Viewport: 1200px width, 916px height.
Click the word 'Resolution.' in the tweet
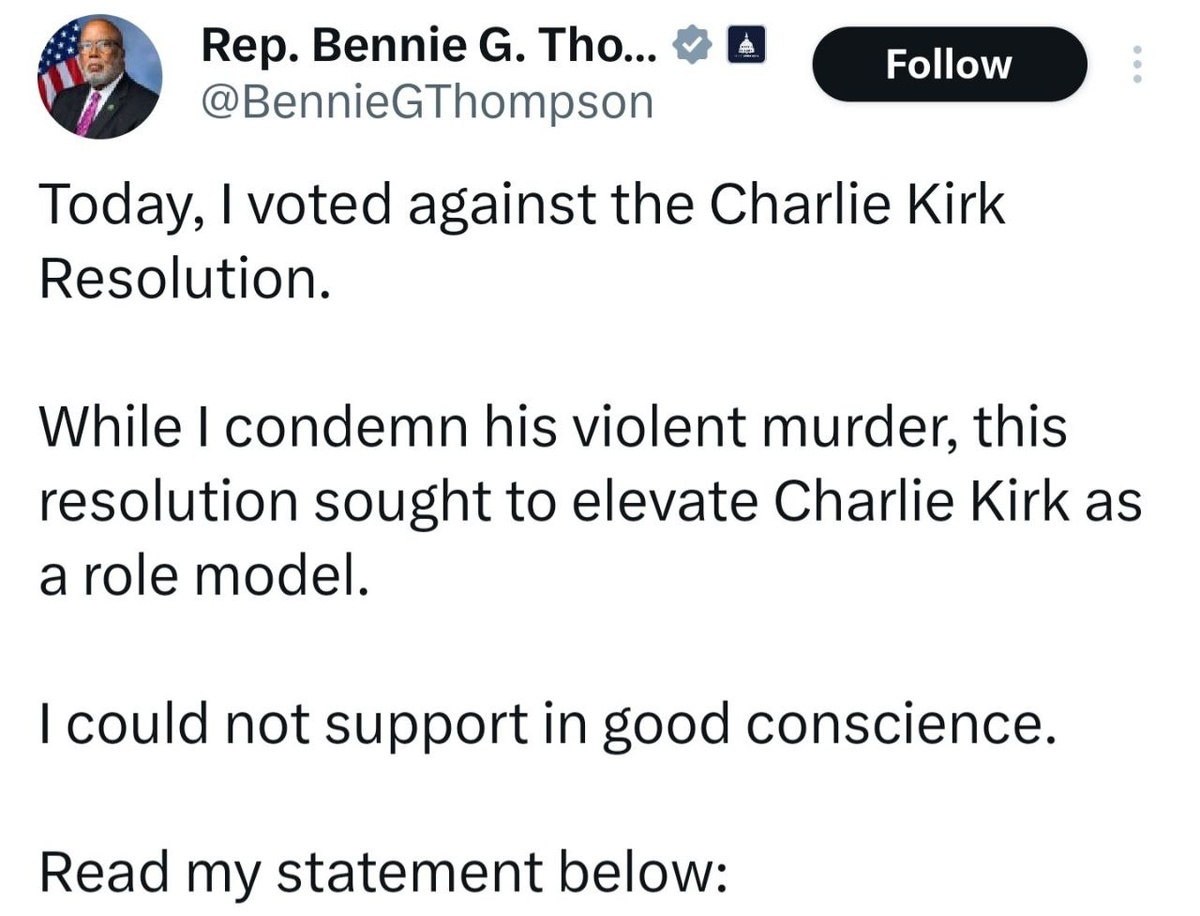pyautogui.click(x=185, y=281)
